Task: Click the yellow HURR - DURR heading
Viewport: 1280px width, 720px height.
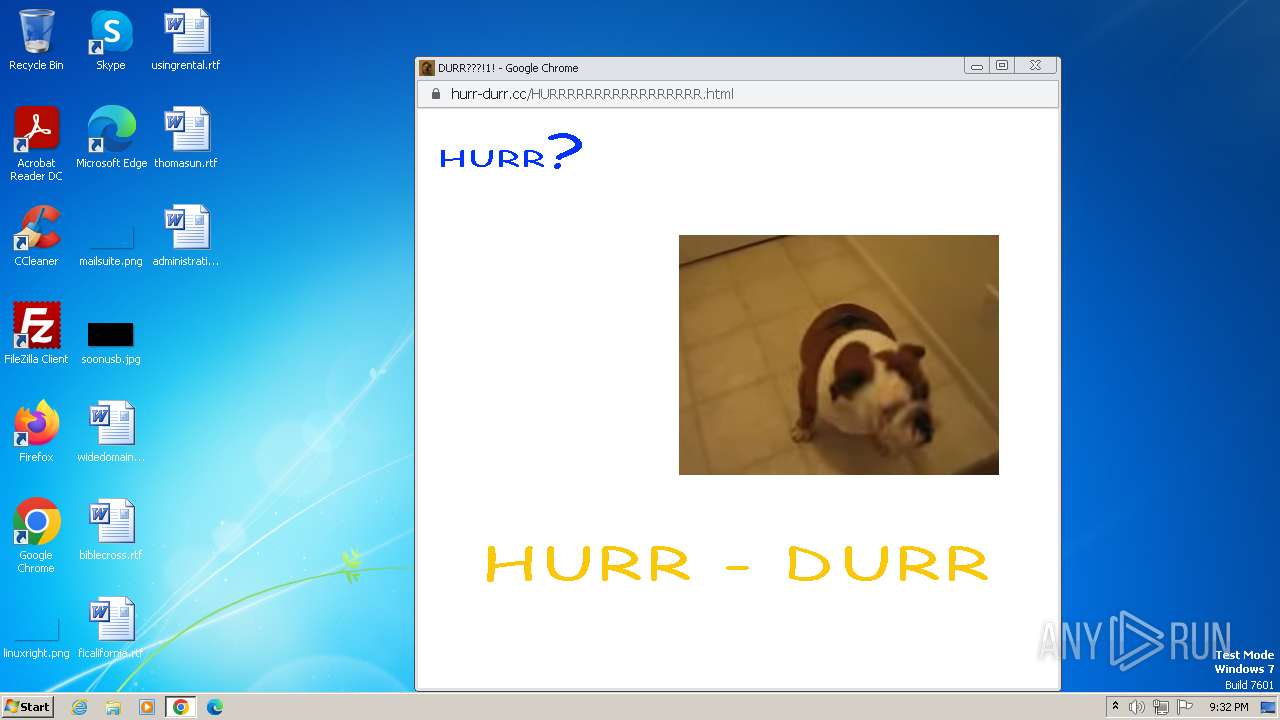Action: pyautogui.click(x=737, y=563)
